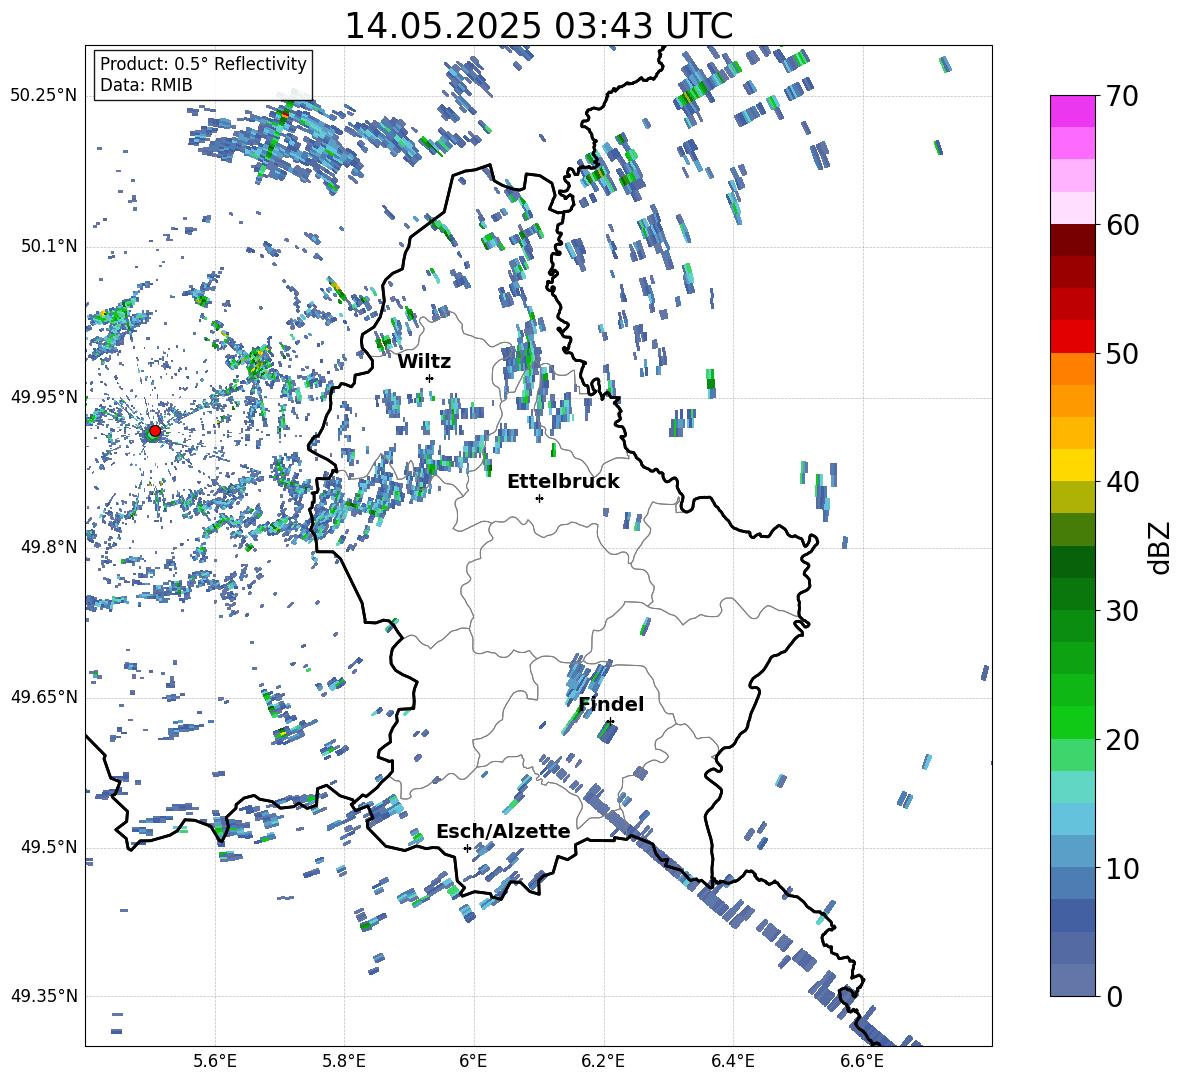Pick the darkest maroon colorbar segment below 60
The height and width of the screenshot is (1081, 1184).
tap(1072, 240)
